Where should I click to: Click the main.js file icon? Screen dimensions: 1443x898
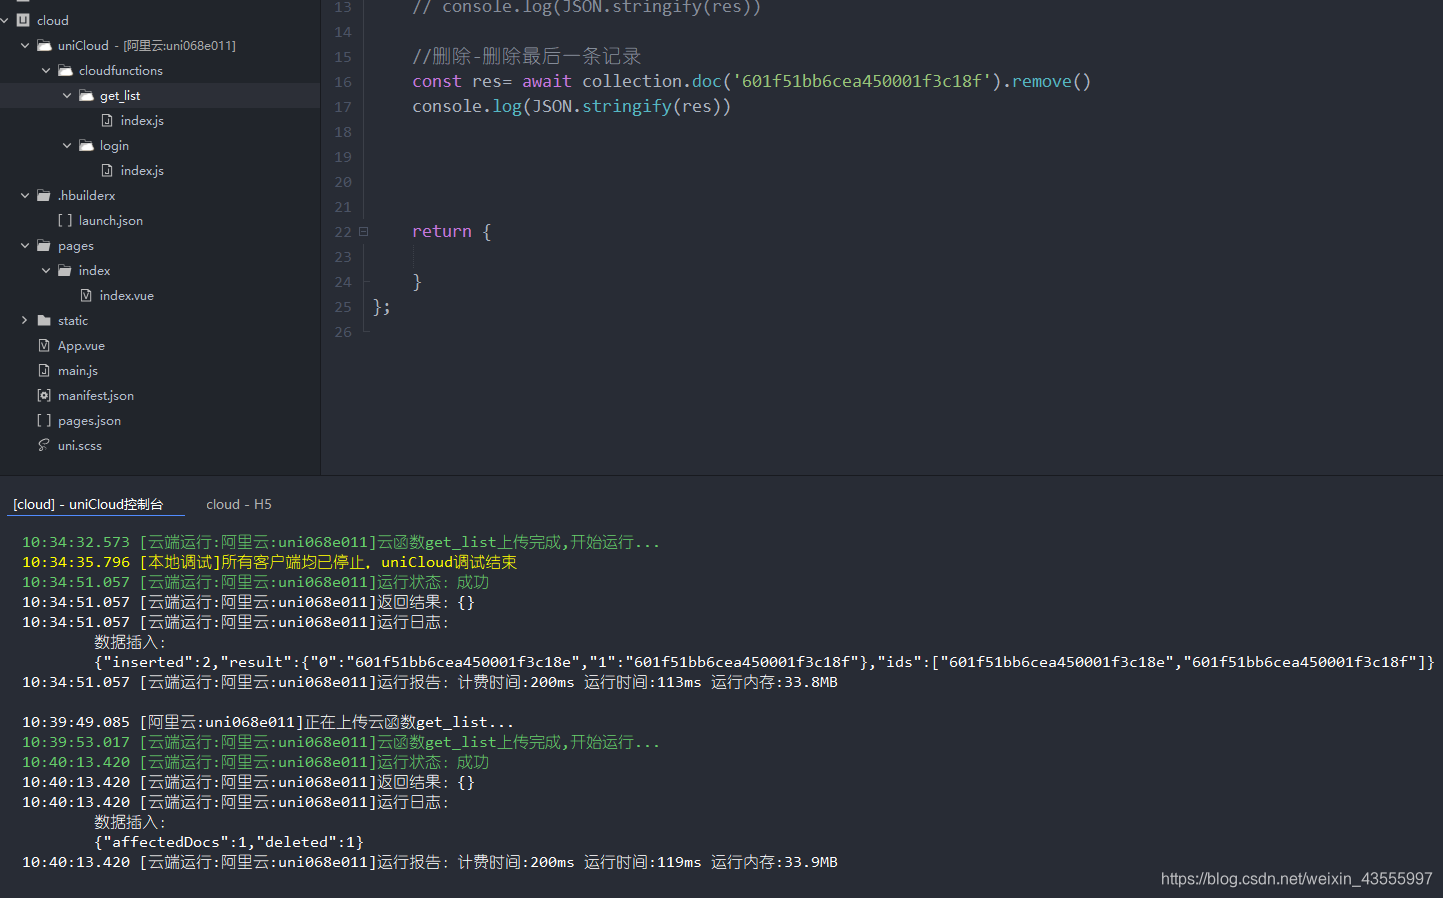pyautogui.click(x=44, y=370)
